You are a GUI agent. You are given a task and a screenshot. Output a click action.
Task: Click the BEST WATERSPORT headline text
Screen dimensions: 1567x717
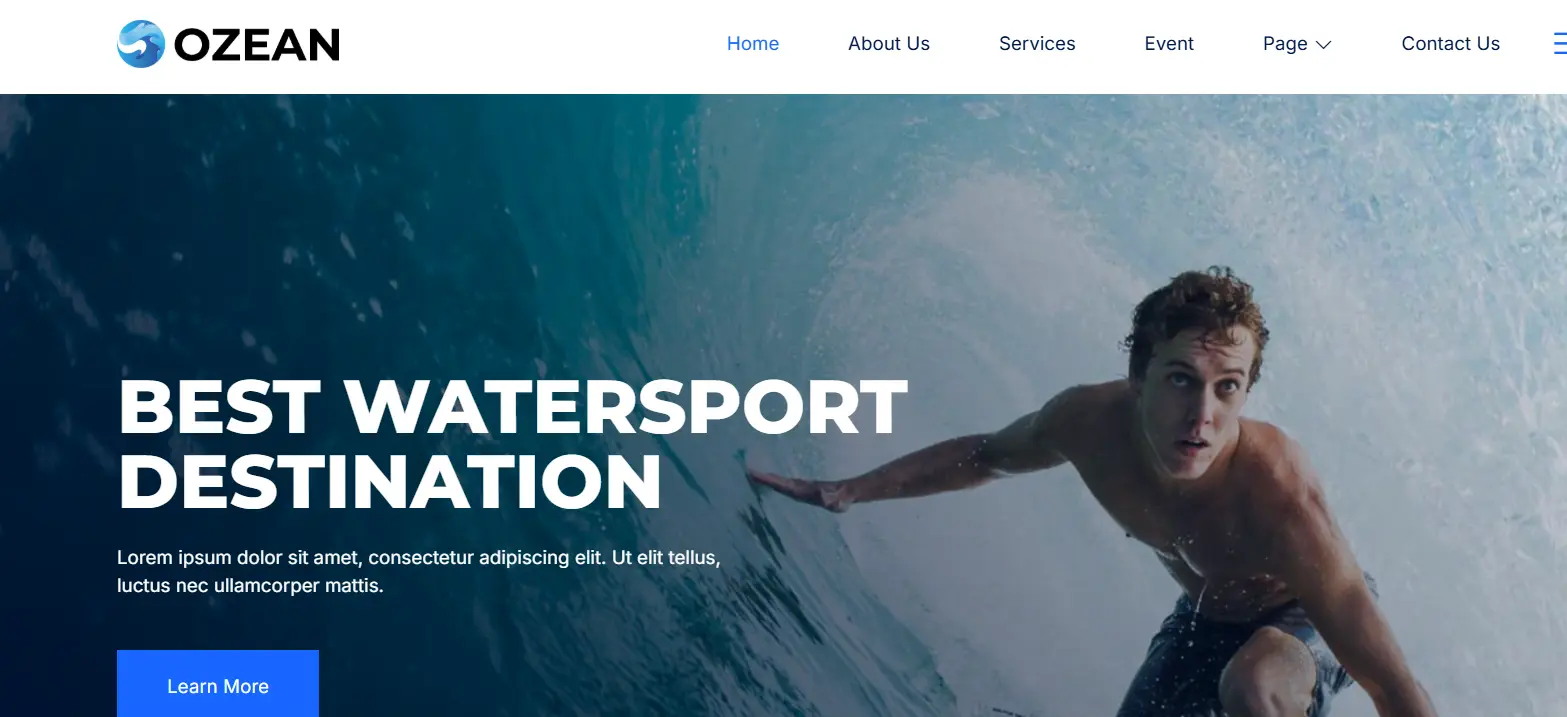(x=513, y=406)
